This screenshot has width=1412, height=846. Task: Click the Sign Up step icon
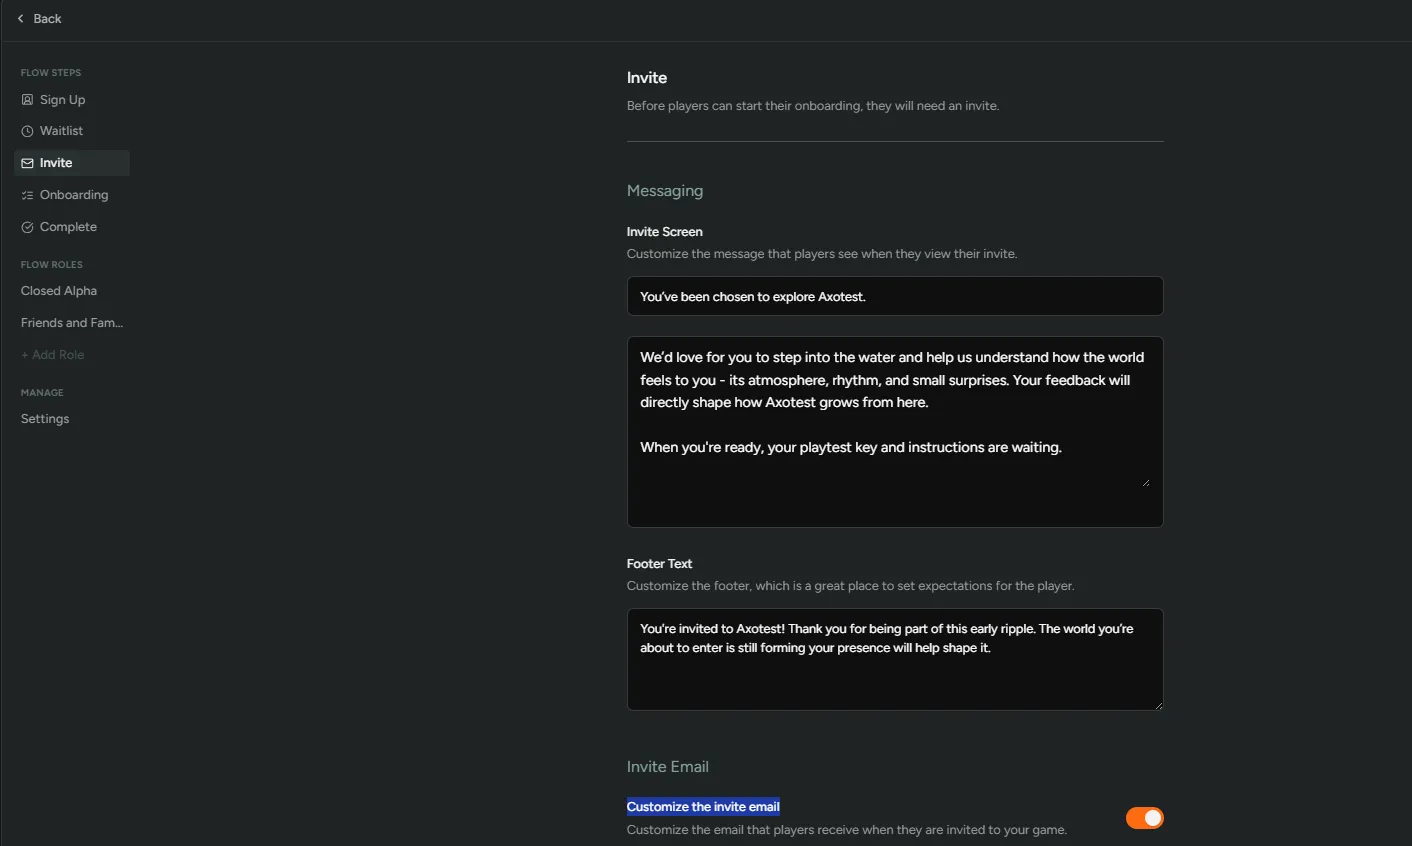pos(26,99)
